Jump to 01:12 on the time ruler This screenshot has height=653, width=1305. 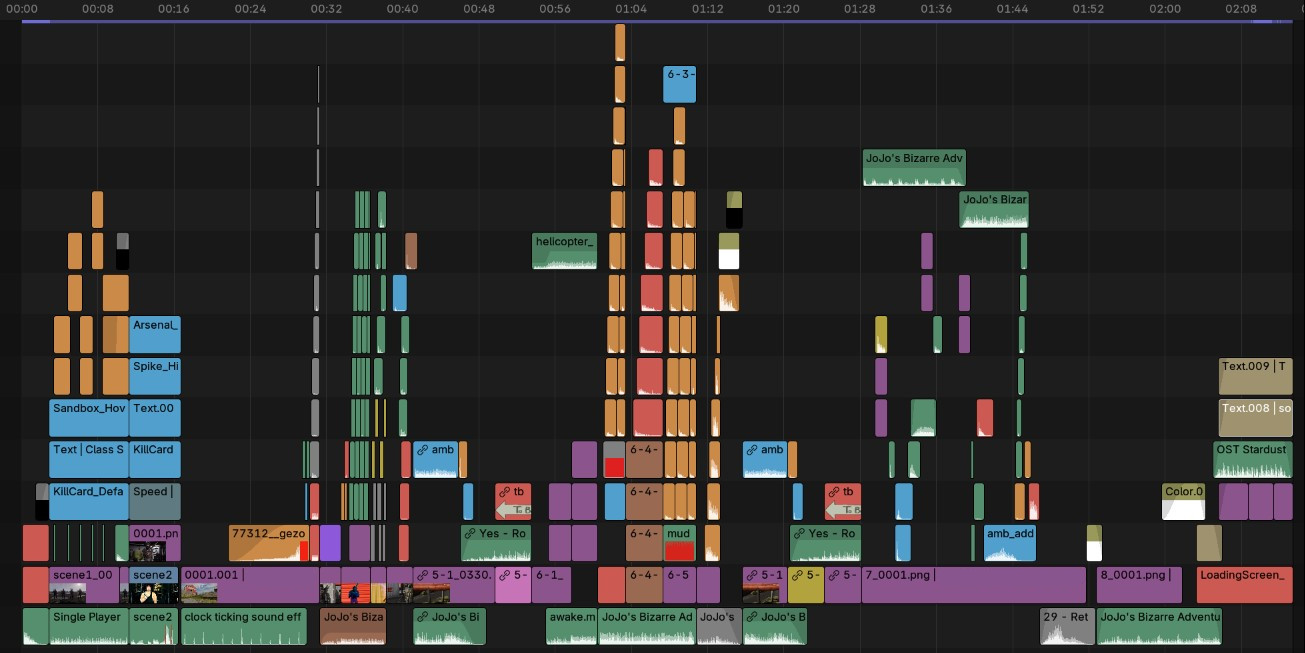point(707,9)
